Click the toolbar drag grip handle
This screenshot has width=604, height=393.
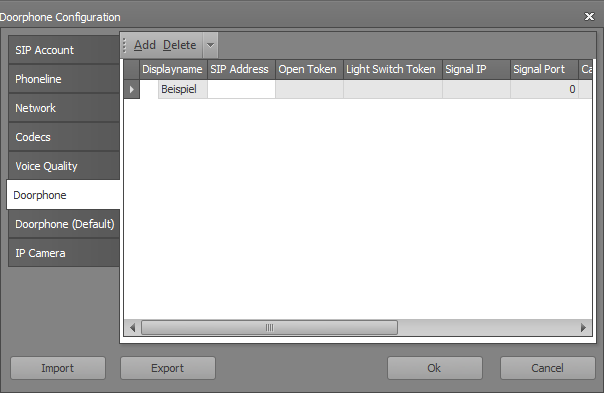pyautogui.click(x=124, y=45)
